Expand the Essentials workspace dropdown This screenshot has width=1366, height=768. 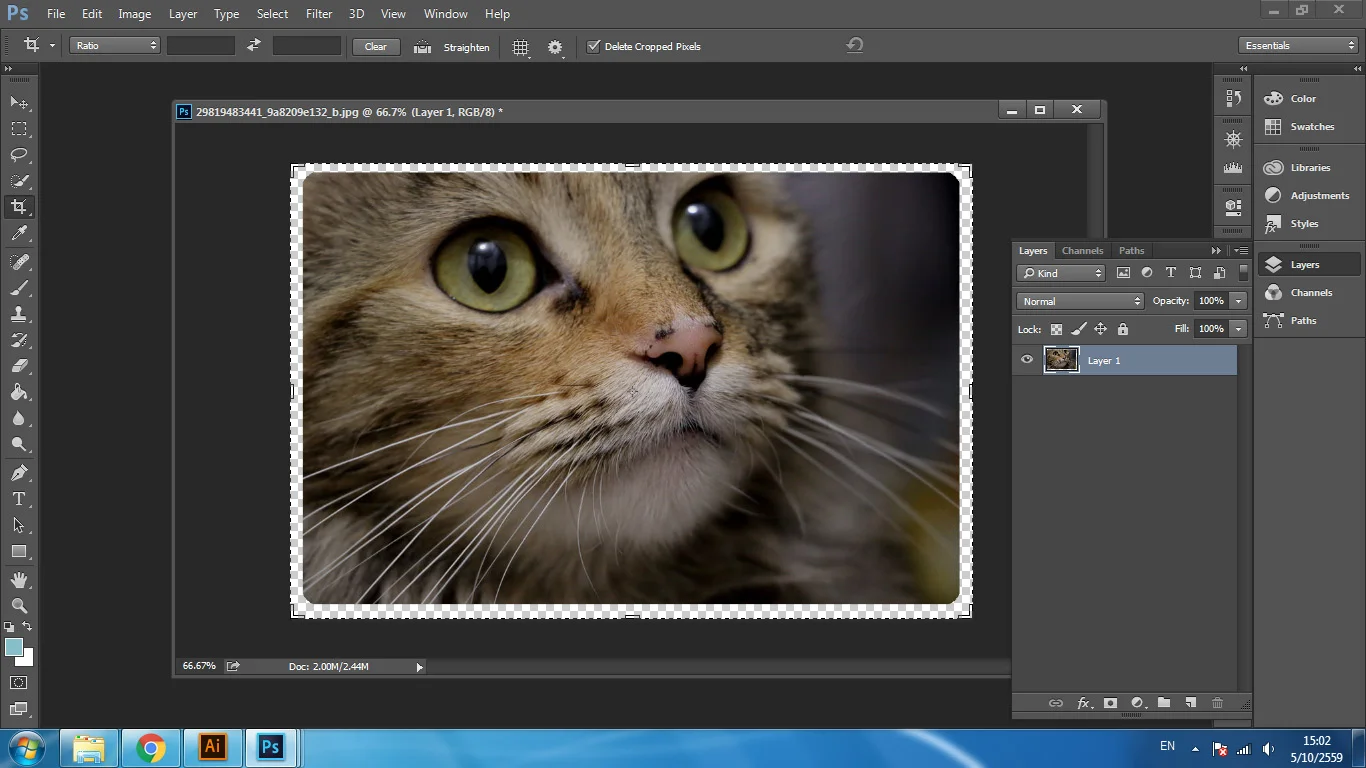pos(1297,46)
